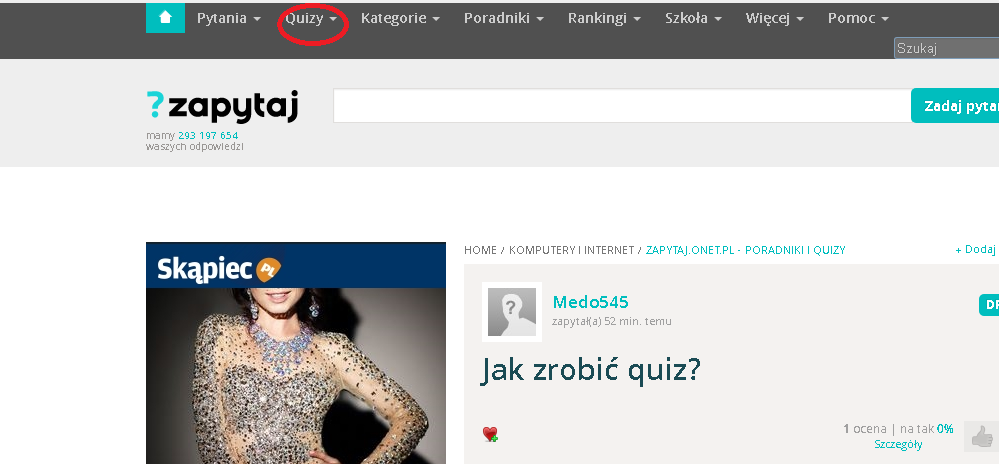Click the main question input box
999x464 pixels.
tap(622, 106)
